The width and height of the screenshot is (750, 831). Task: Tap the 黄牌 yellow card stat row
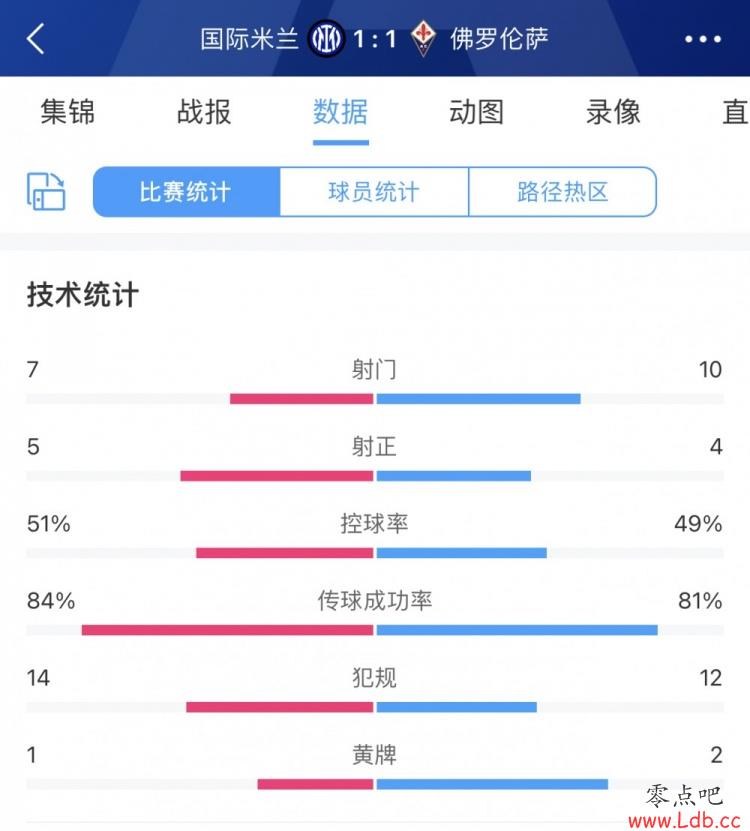[375, 768]
